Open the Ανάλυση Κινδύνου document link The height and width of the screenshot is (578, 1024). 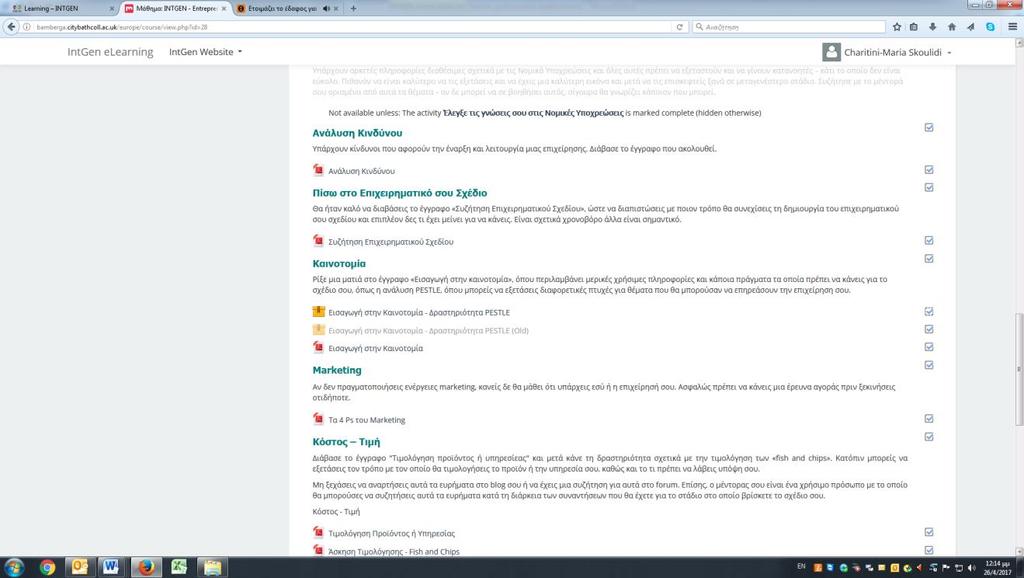(361, 171)
